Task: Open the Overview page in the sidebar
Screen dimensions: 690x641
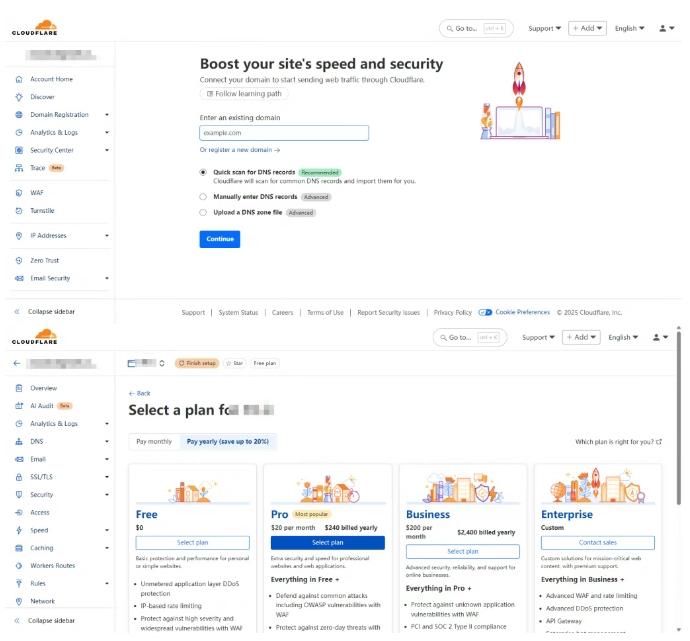Action: (44, 388)
